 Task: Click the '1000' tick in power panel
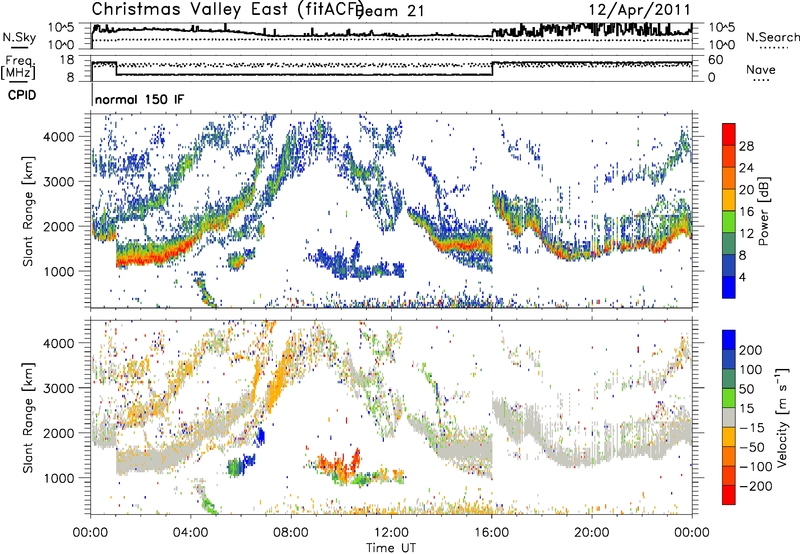(58, 272)
